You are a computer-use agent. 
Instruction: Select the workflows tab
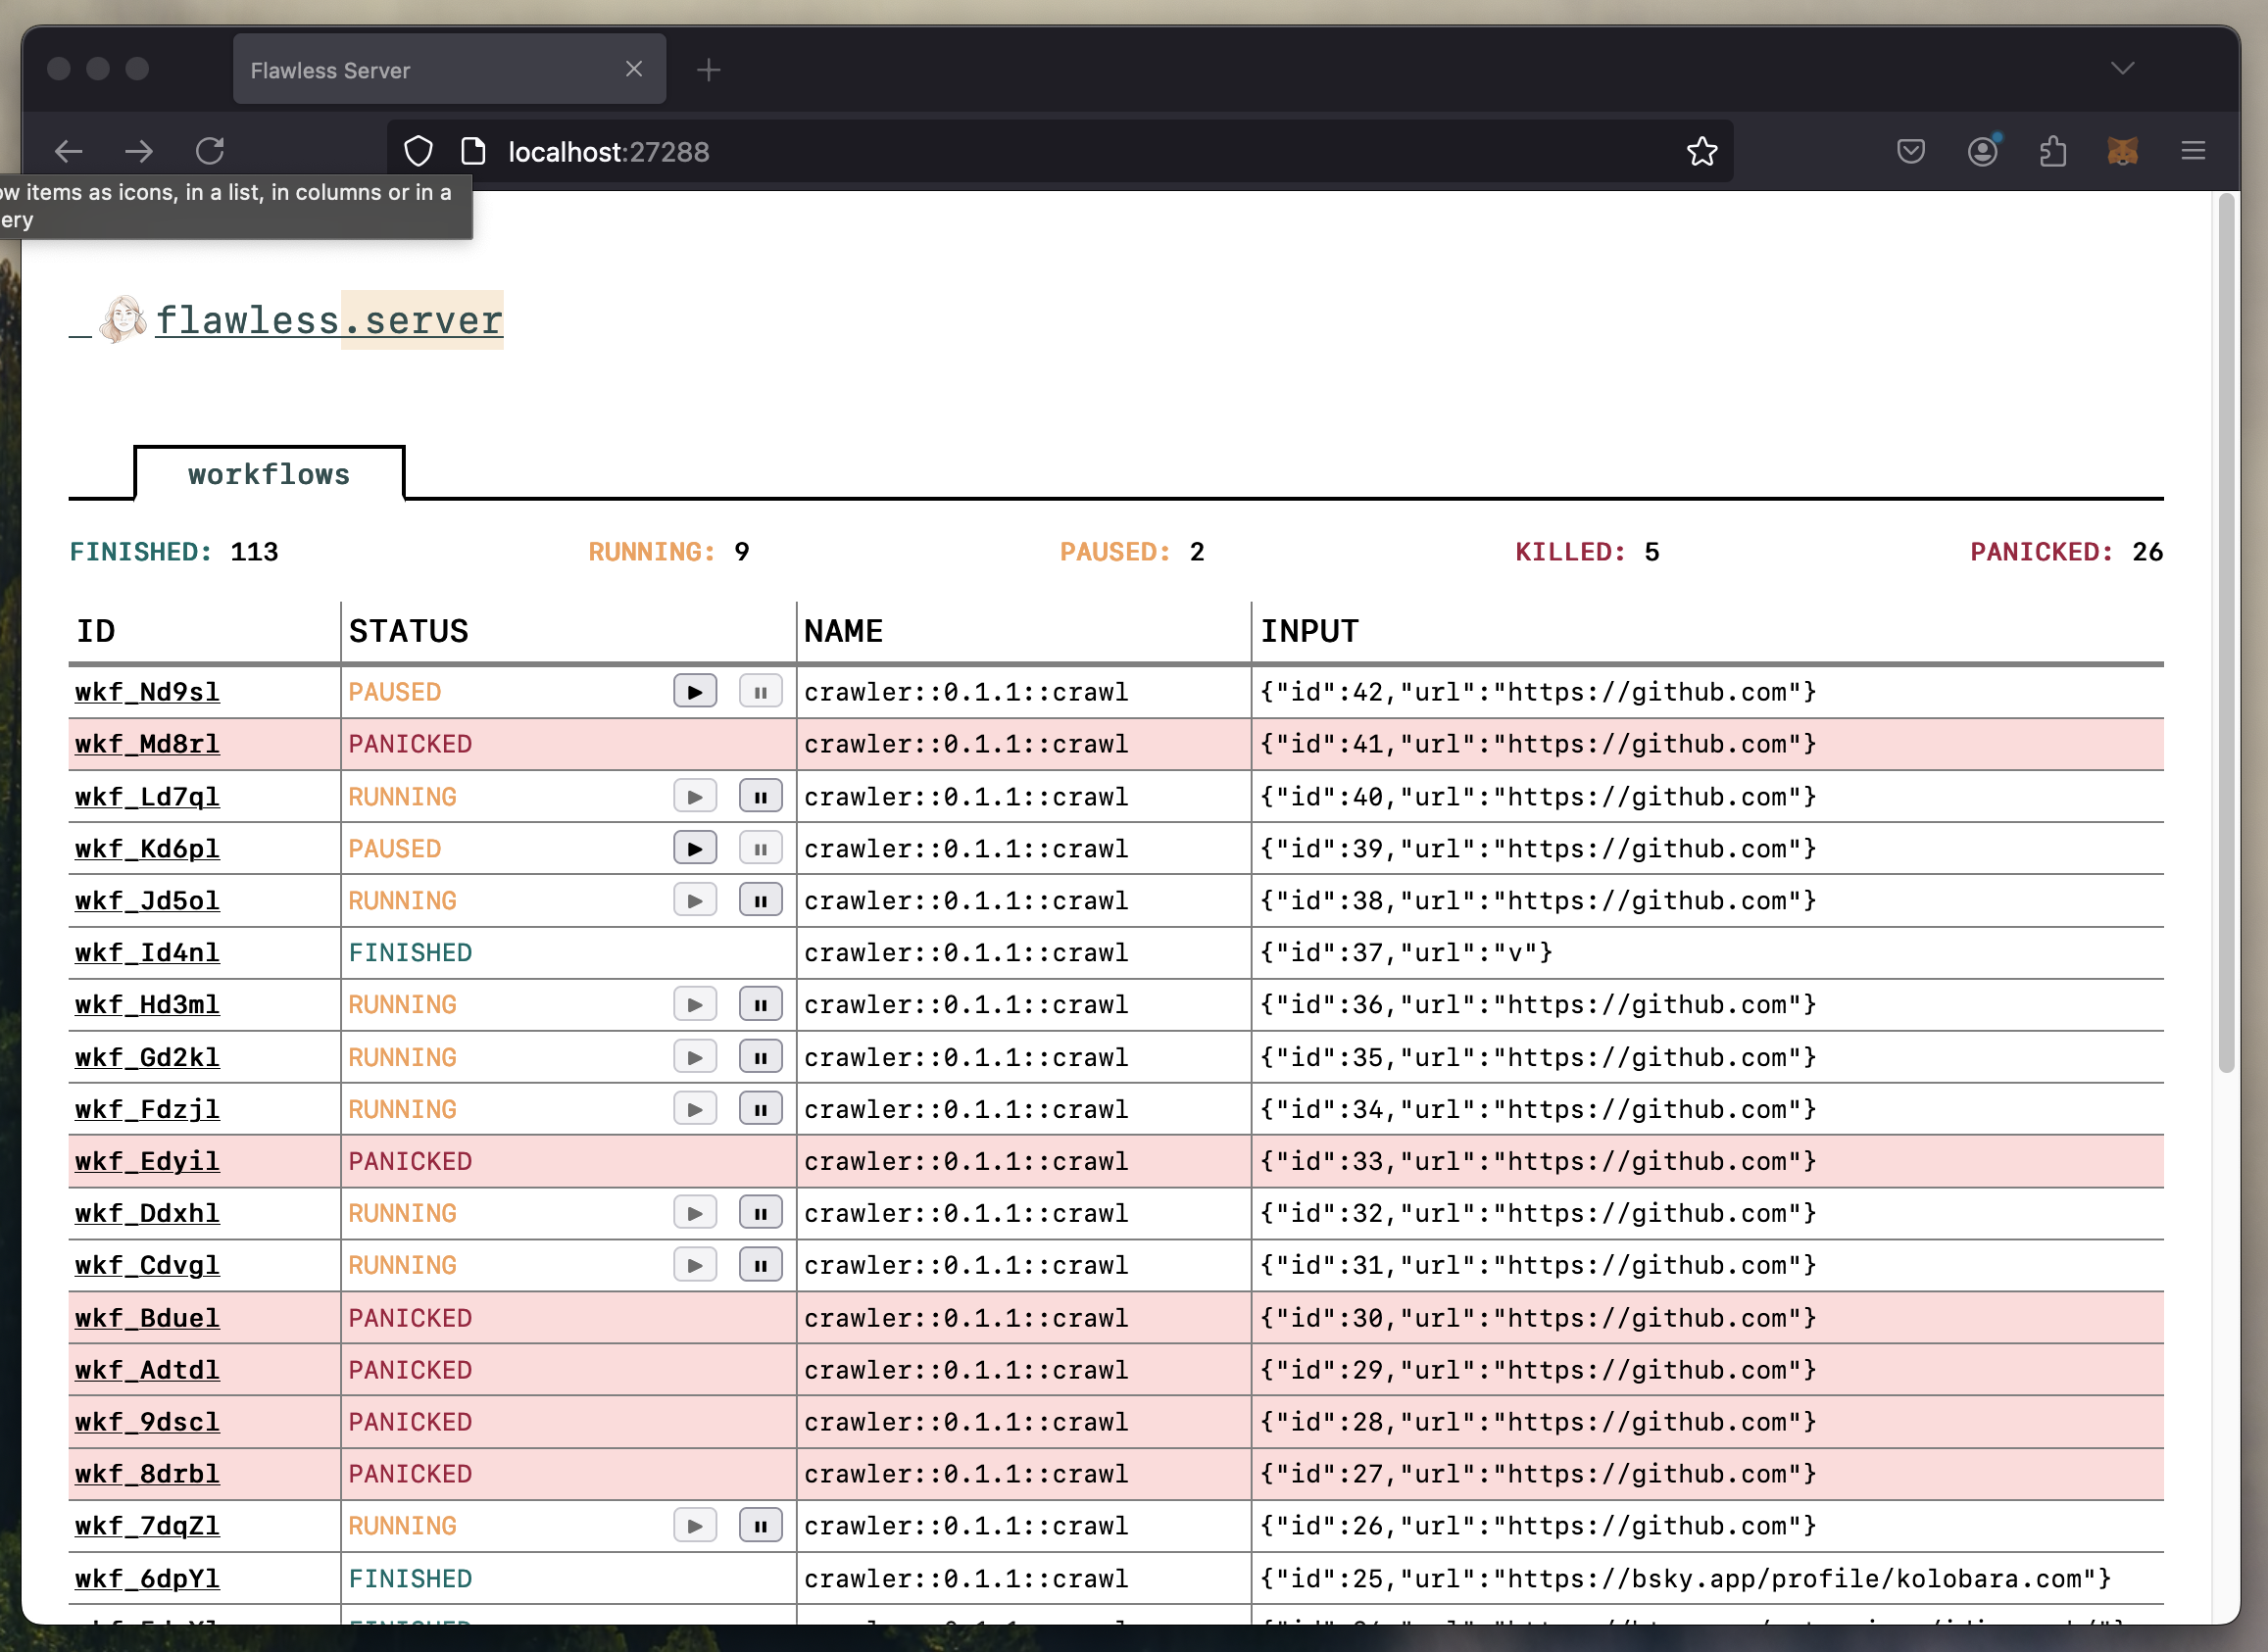[x=268, y=474]
